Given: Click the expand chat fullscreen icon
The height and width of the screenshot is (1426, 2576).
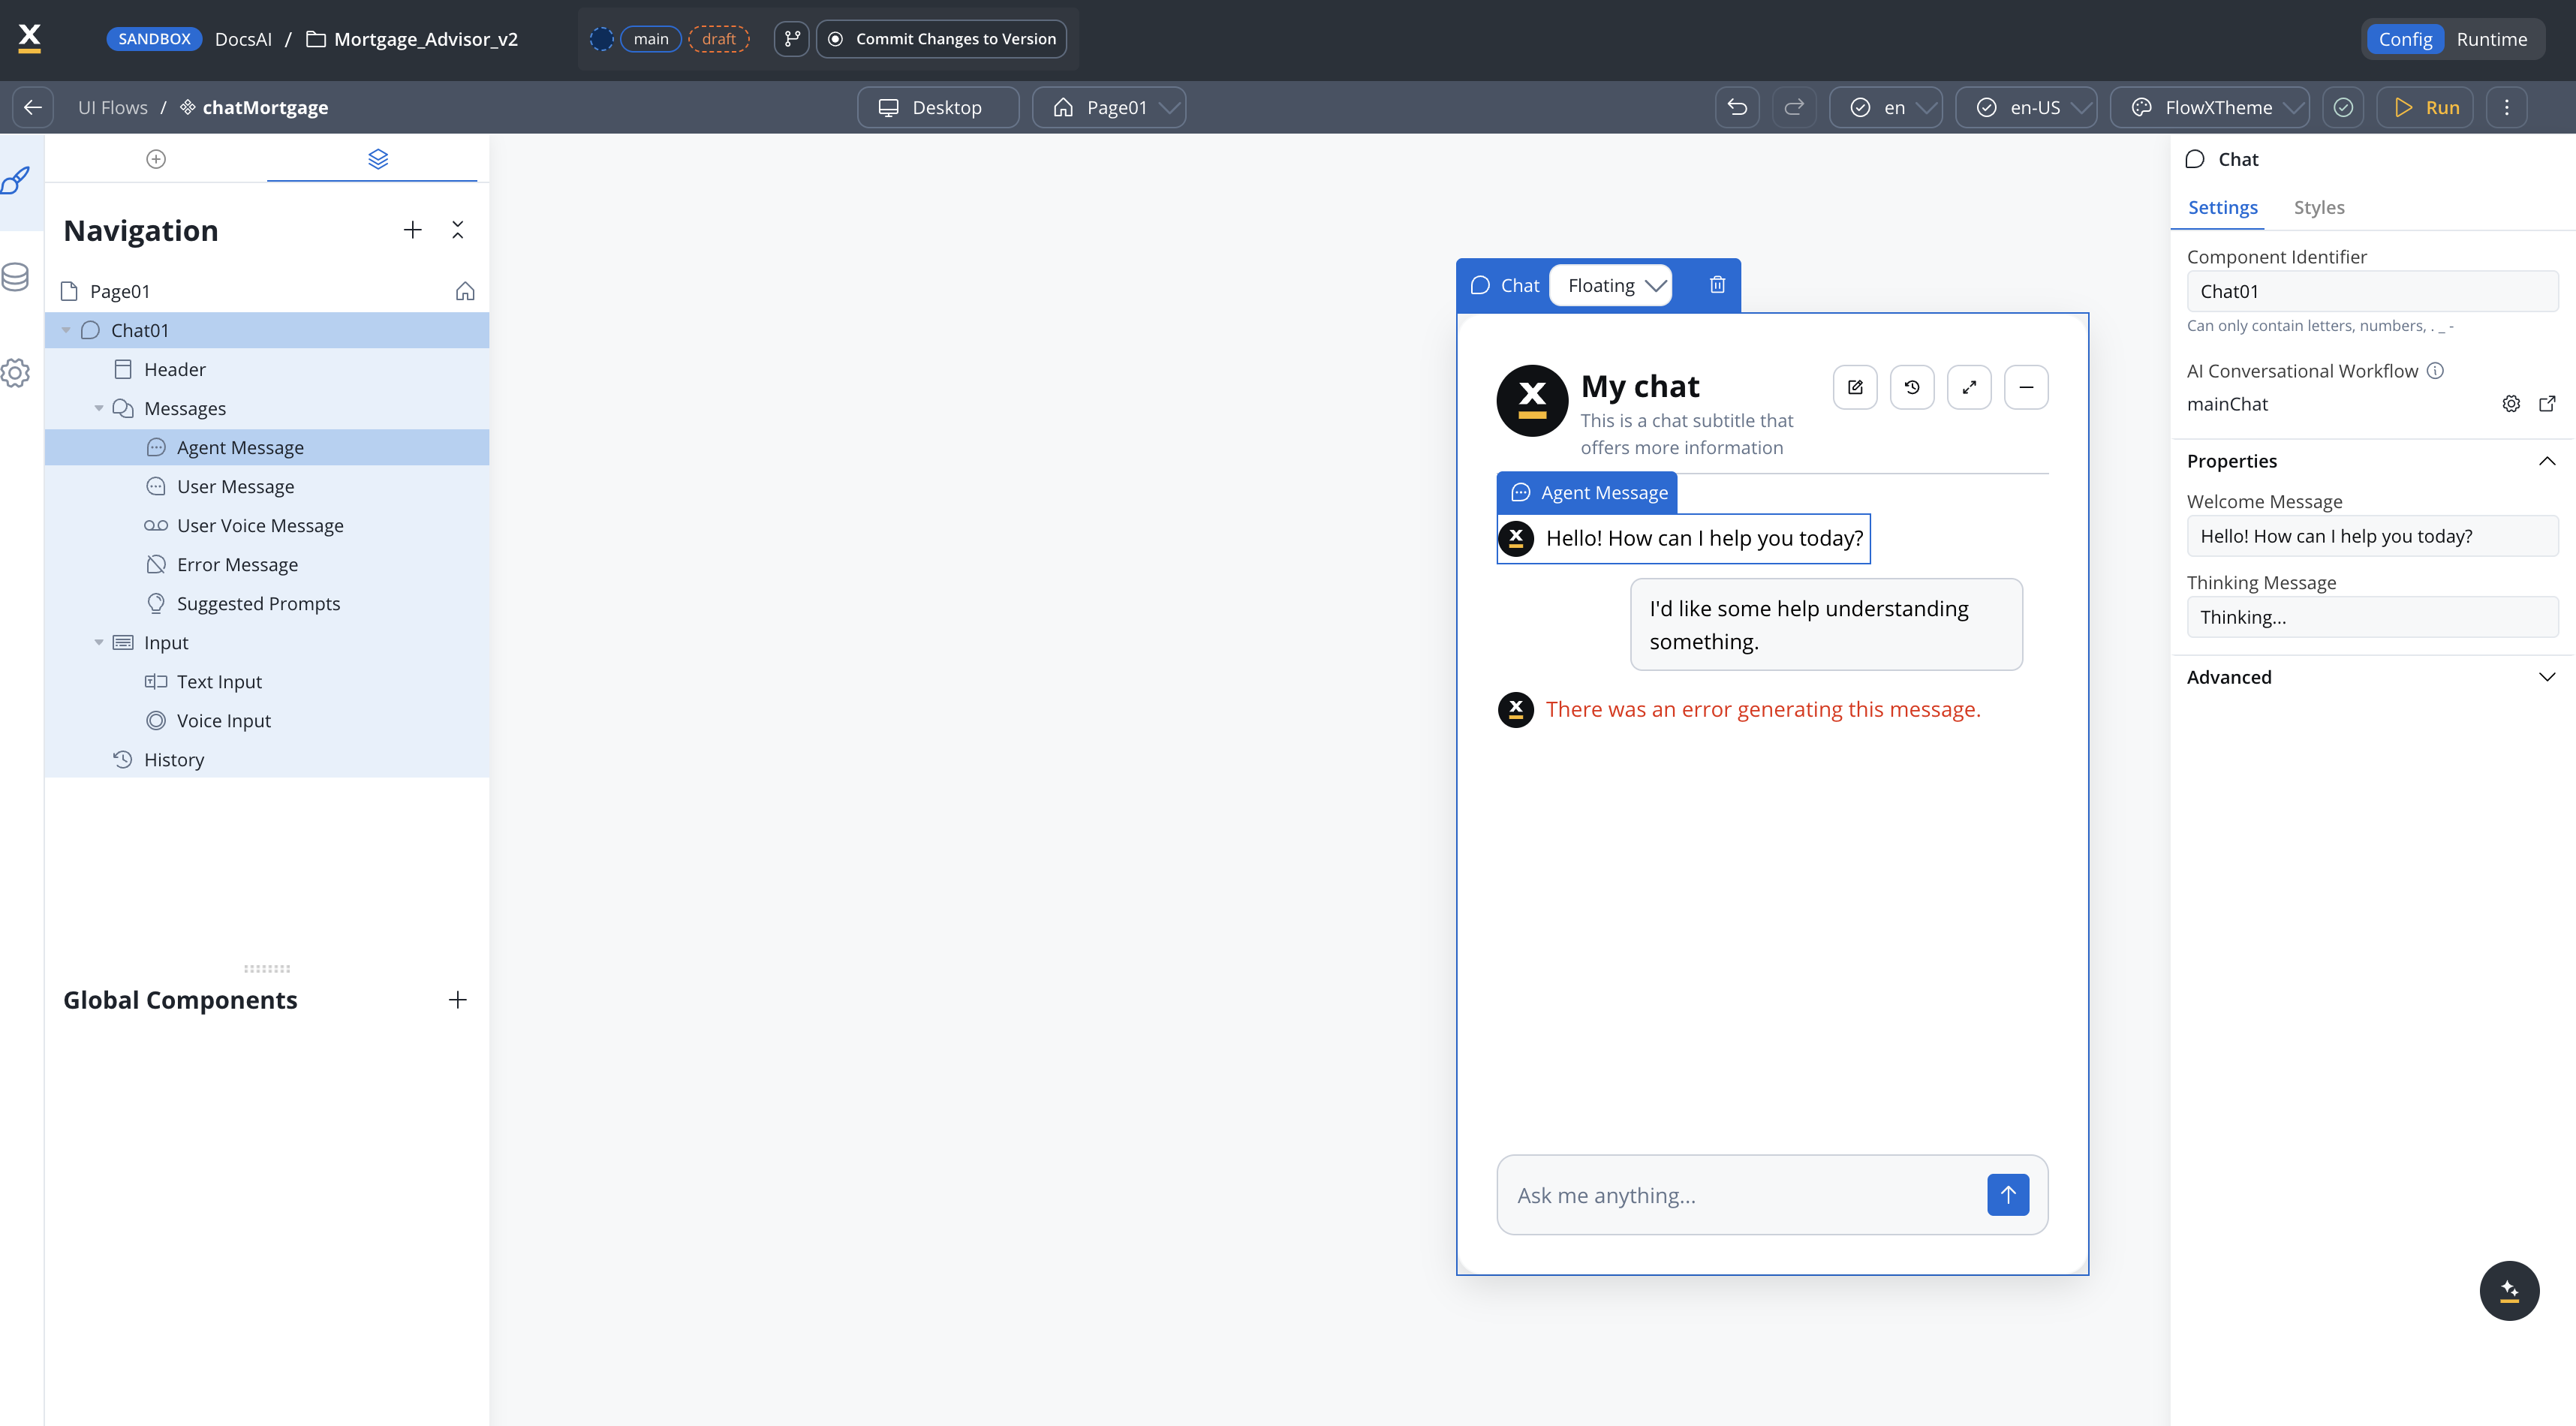Looking at the screenshot, I should click(x=1969, y=387).
